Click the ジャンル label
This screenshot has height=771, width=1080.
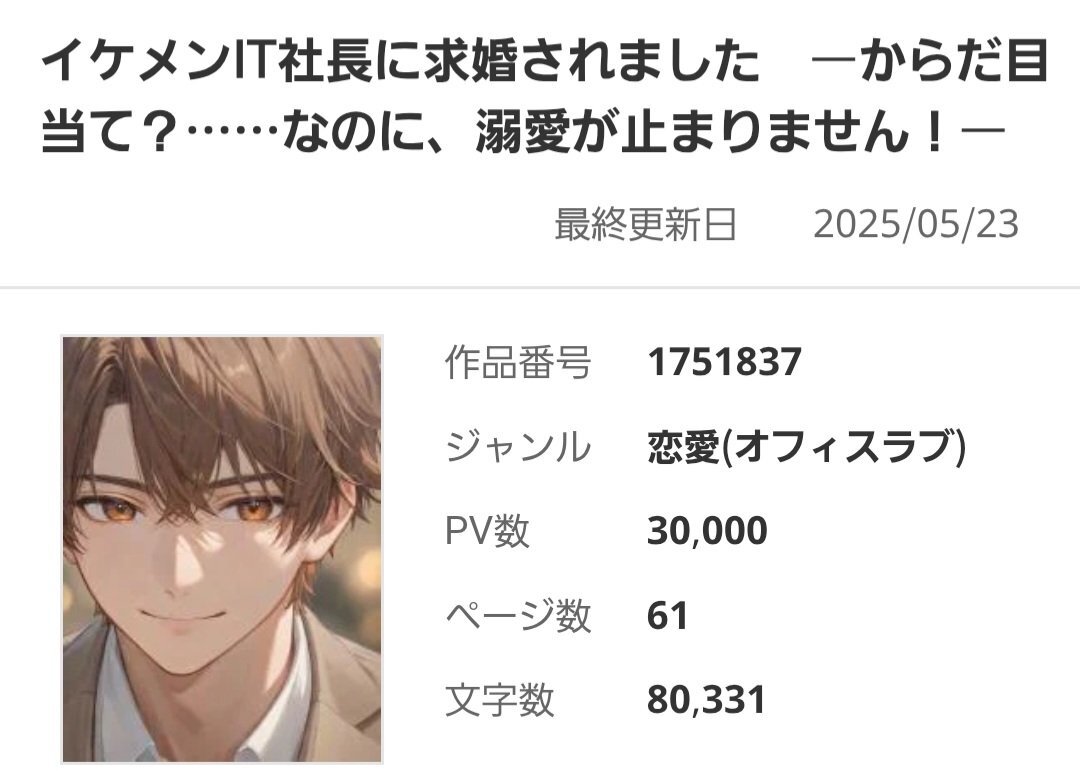click(518, 446)
